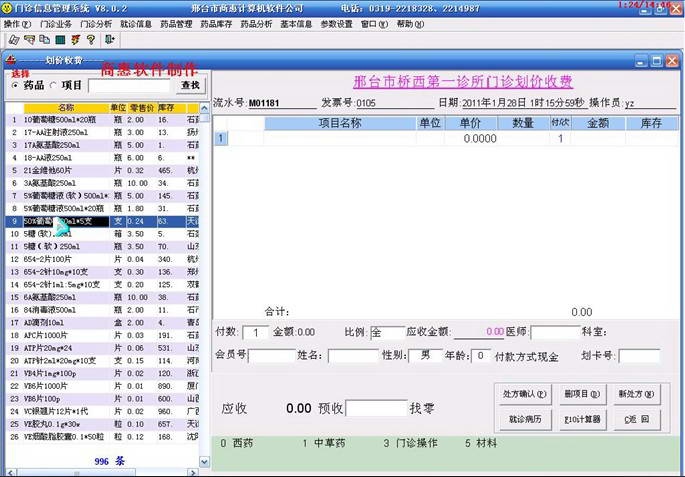
Task: Click the 处方确认(P) button
Action: coord(524,394)
